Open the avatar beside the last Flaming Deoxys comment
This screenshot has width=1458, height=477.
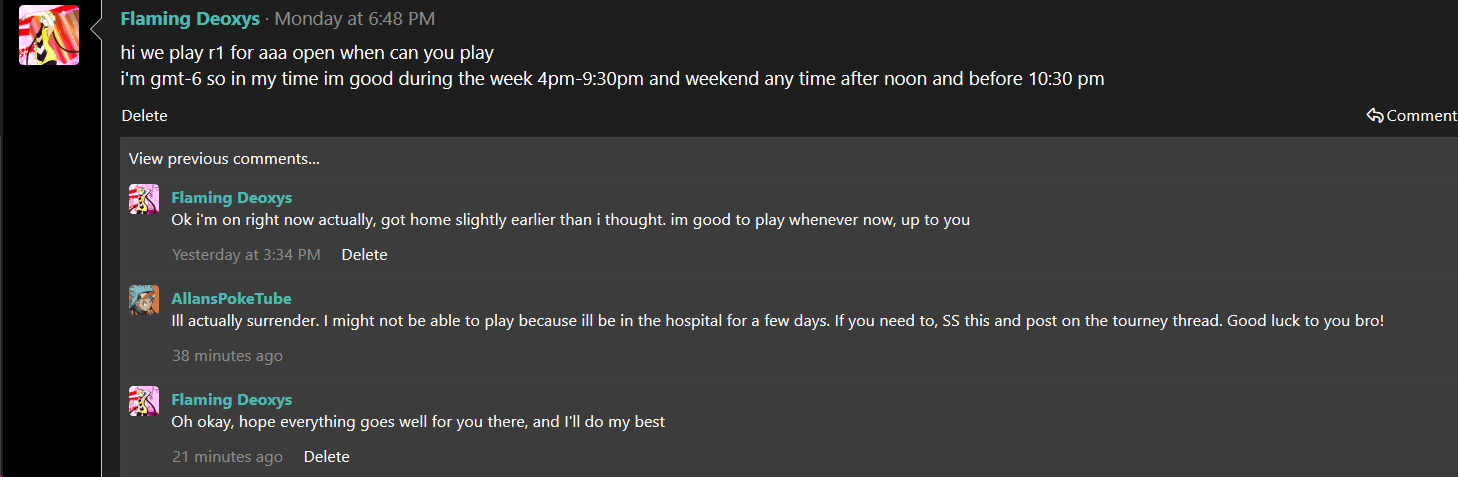coord(144,401)
